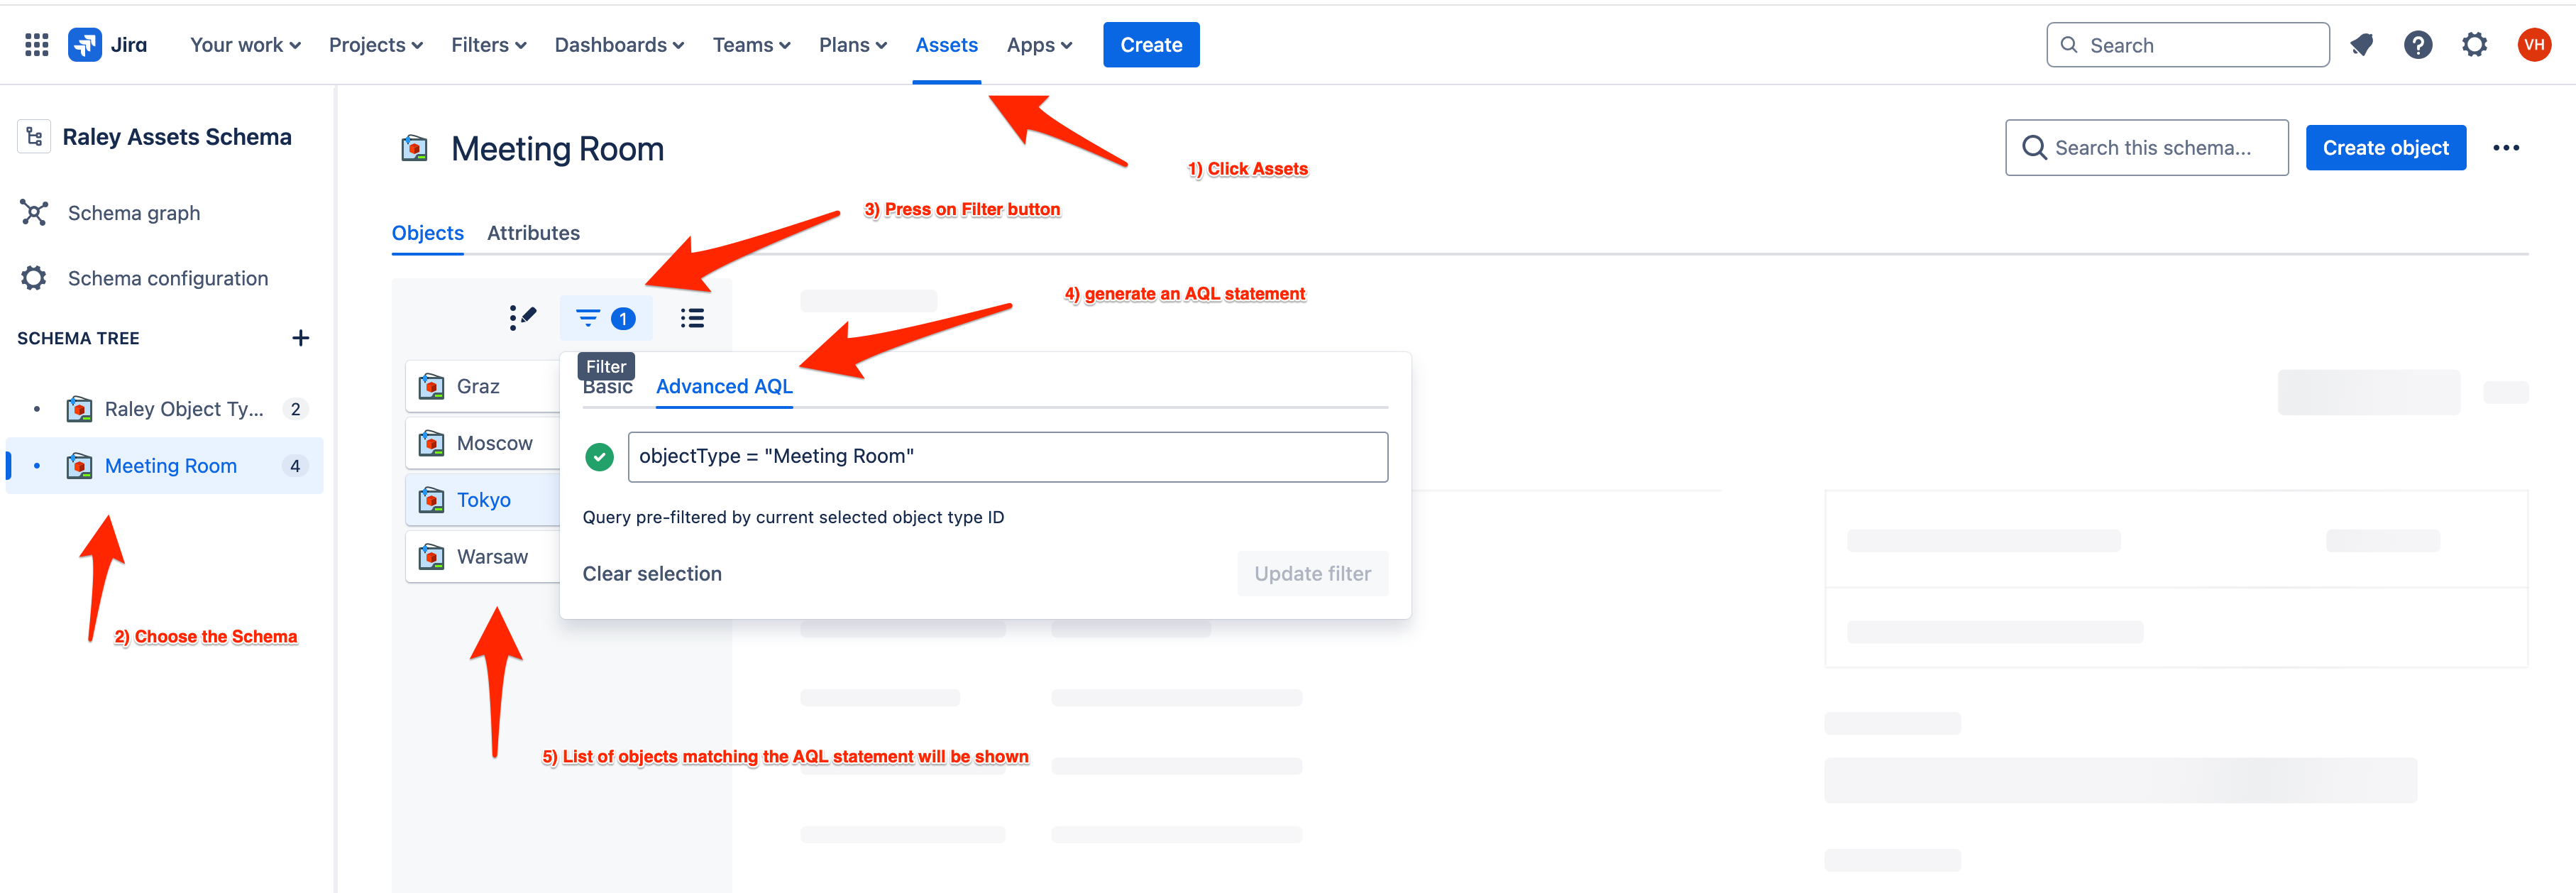The height and width of the screenshot is (893, 2576).
Task: Open the Your work dropdown
Action: (245, 45)
